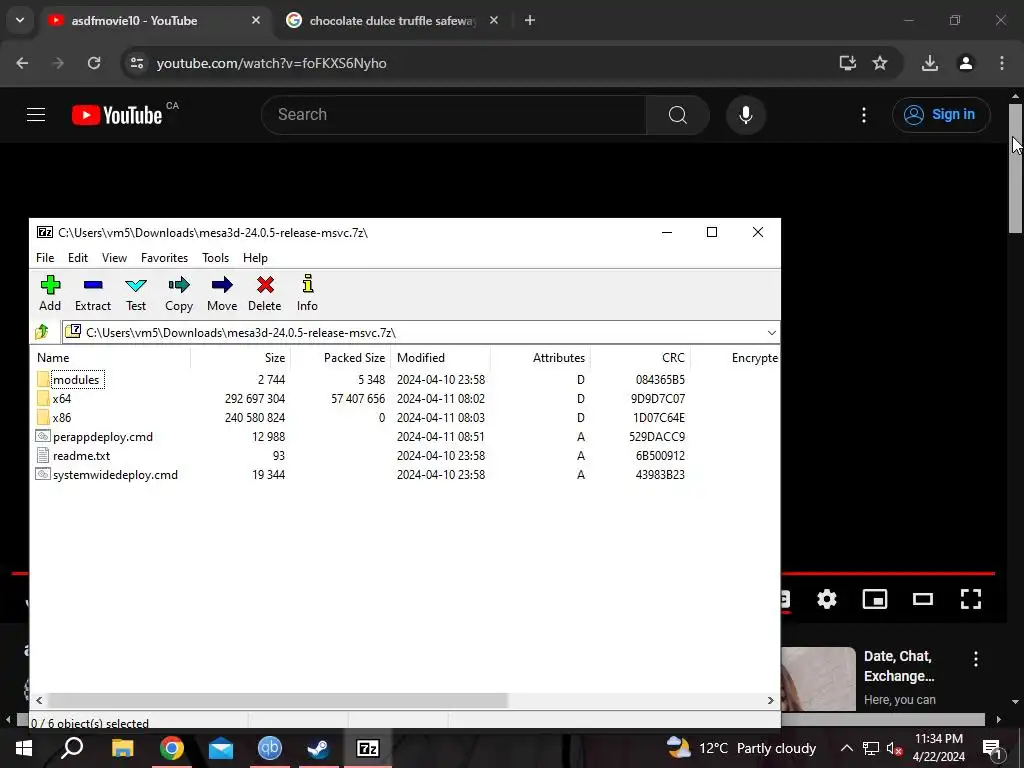Sort by CRC column header

click(640, 358)
